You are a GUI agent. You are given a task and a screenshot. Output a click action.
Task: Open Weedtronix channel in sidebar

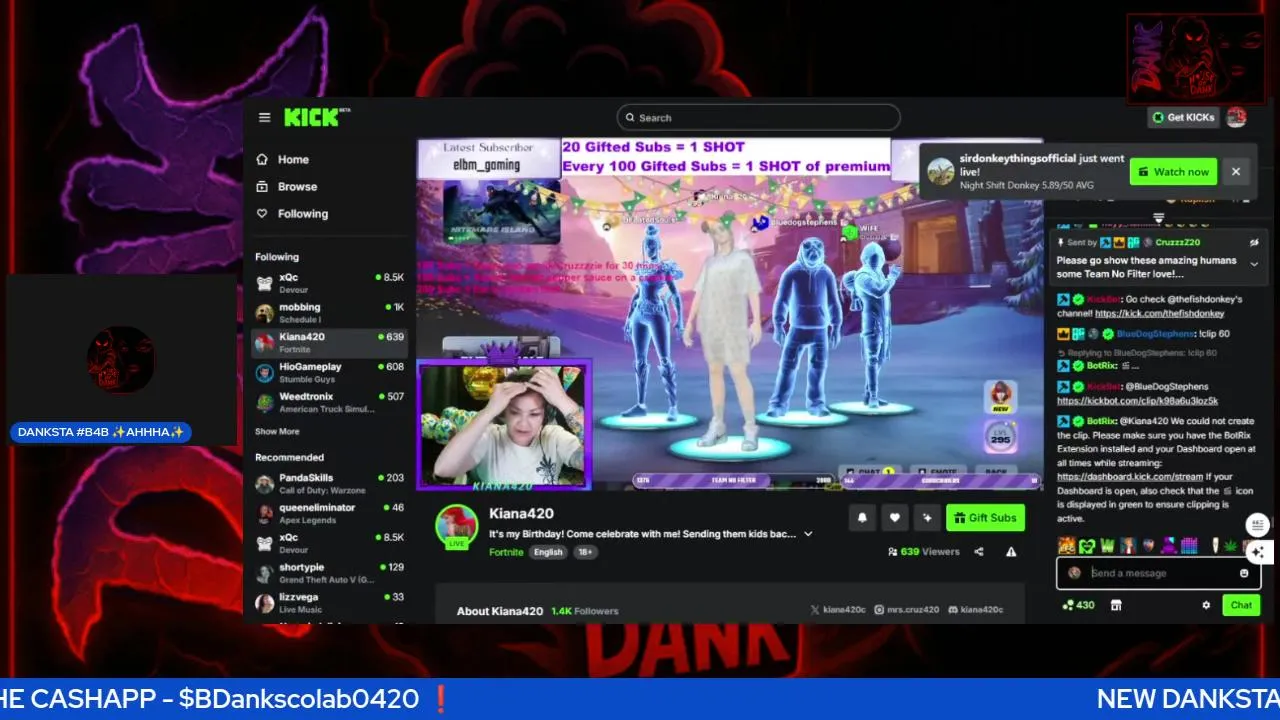[329, 403]
